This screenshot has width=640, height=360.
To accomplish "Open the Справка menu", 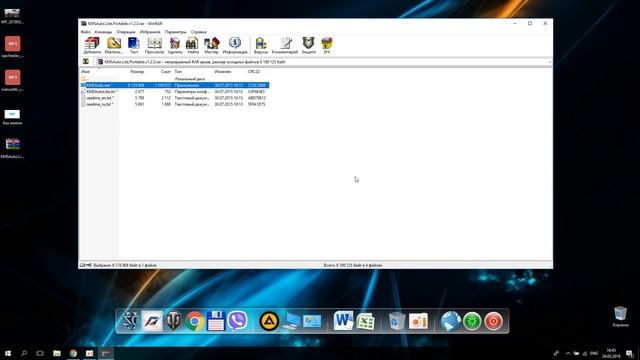I will [199, 32].
